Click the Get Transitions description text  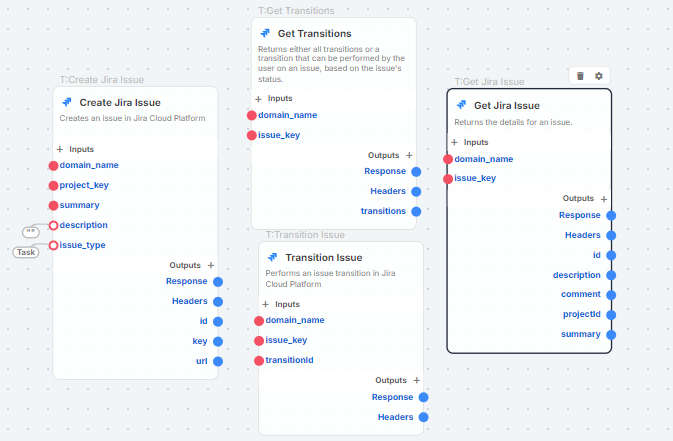pyautogui.click(x=331, y=64)
